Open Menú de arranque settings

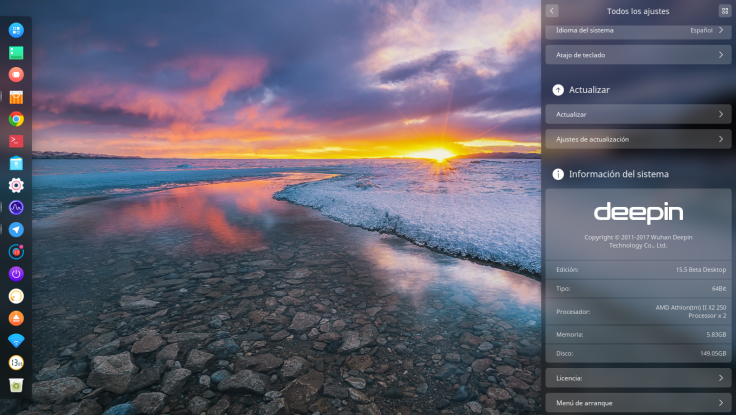[638, 403]
